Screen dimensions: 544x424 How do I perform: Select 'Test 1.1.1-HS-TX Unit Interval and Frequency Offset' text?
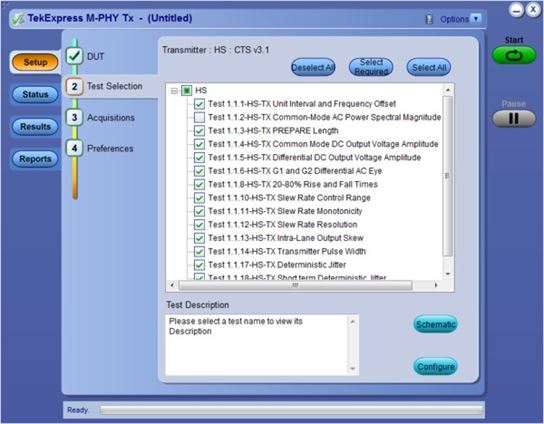[x=302, y=104]
